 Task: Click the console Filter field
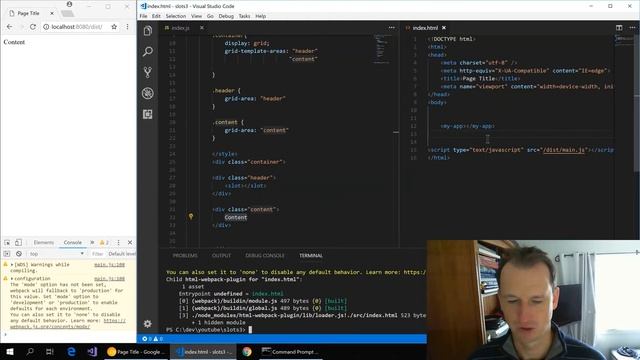[x=98, y=254]
